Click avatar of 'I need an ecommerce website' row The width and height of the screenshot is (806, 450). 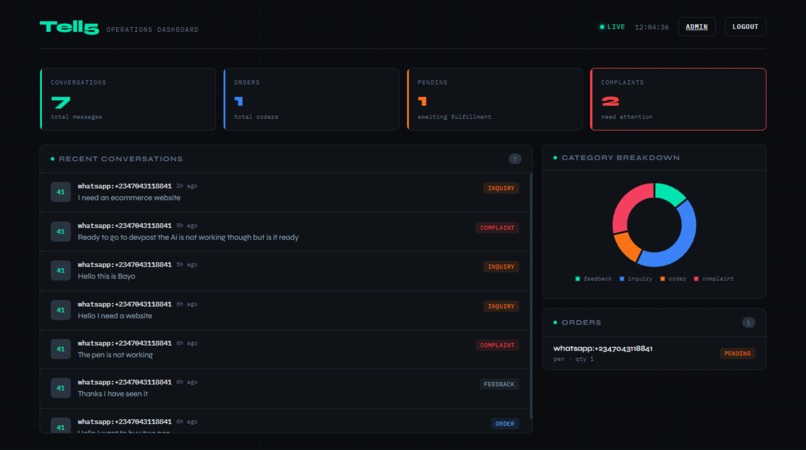point(61,192)
